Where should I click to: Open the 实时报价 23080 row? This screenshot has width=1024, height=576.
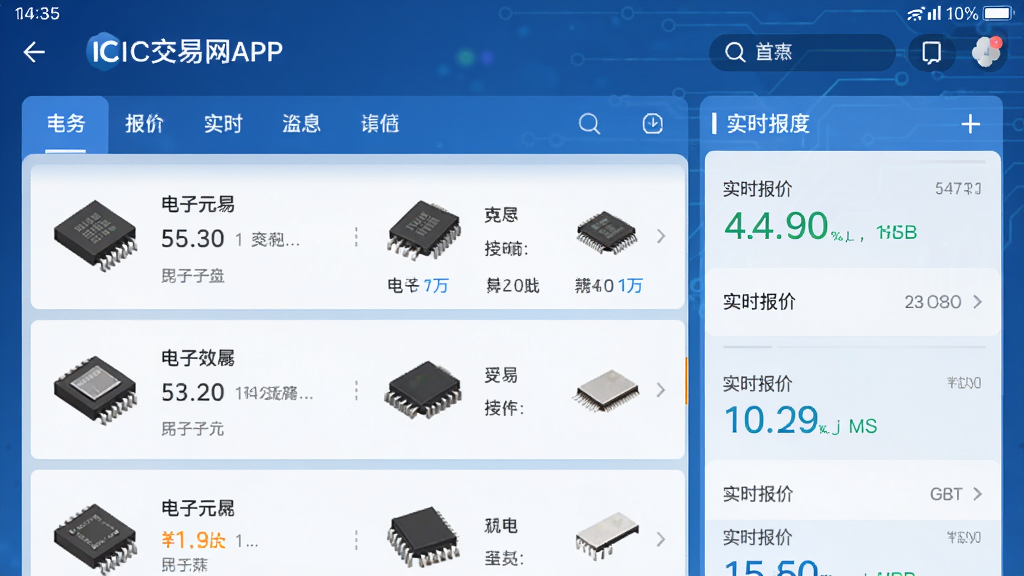(852, 302)
